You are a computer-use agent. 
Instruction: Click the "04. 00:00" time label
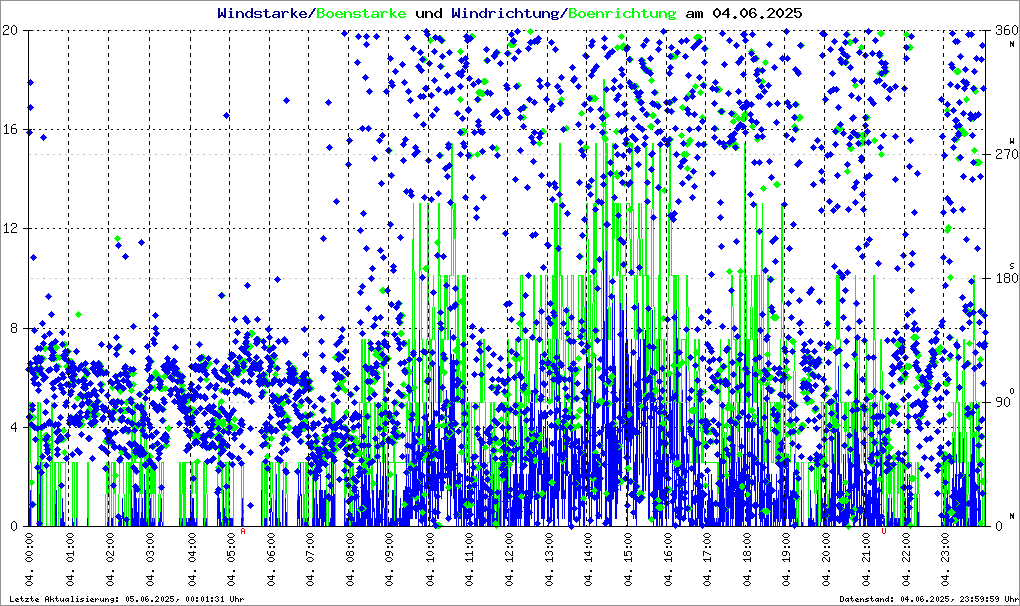coord(29,560)
